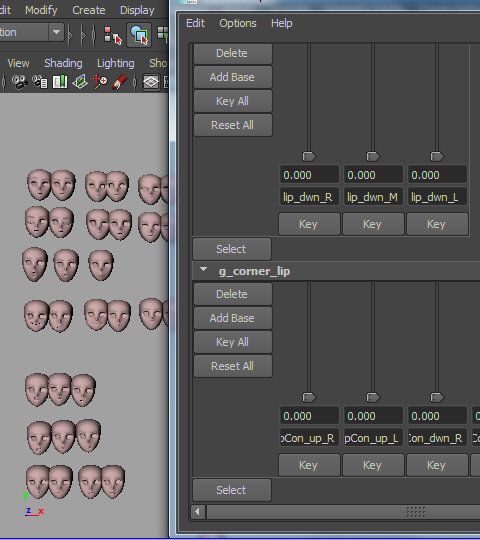Image resolution: width=480 pixels, height=540 pixels.
Task: Click Select button at bottom of g_corner_lip
Action: tap(232, 490)
